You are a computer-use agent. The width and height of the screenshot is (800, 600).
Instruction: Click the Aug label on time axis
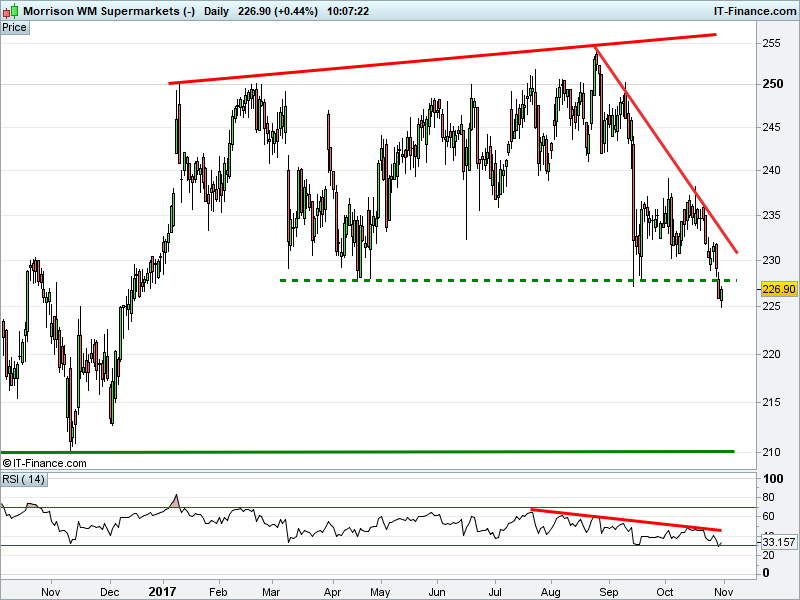[551, 592]
